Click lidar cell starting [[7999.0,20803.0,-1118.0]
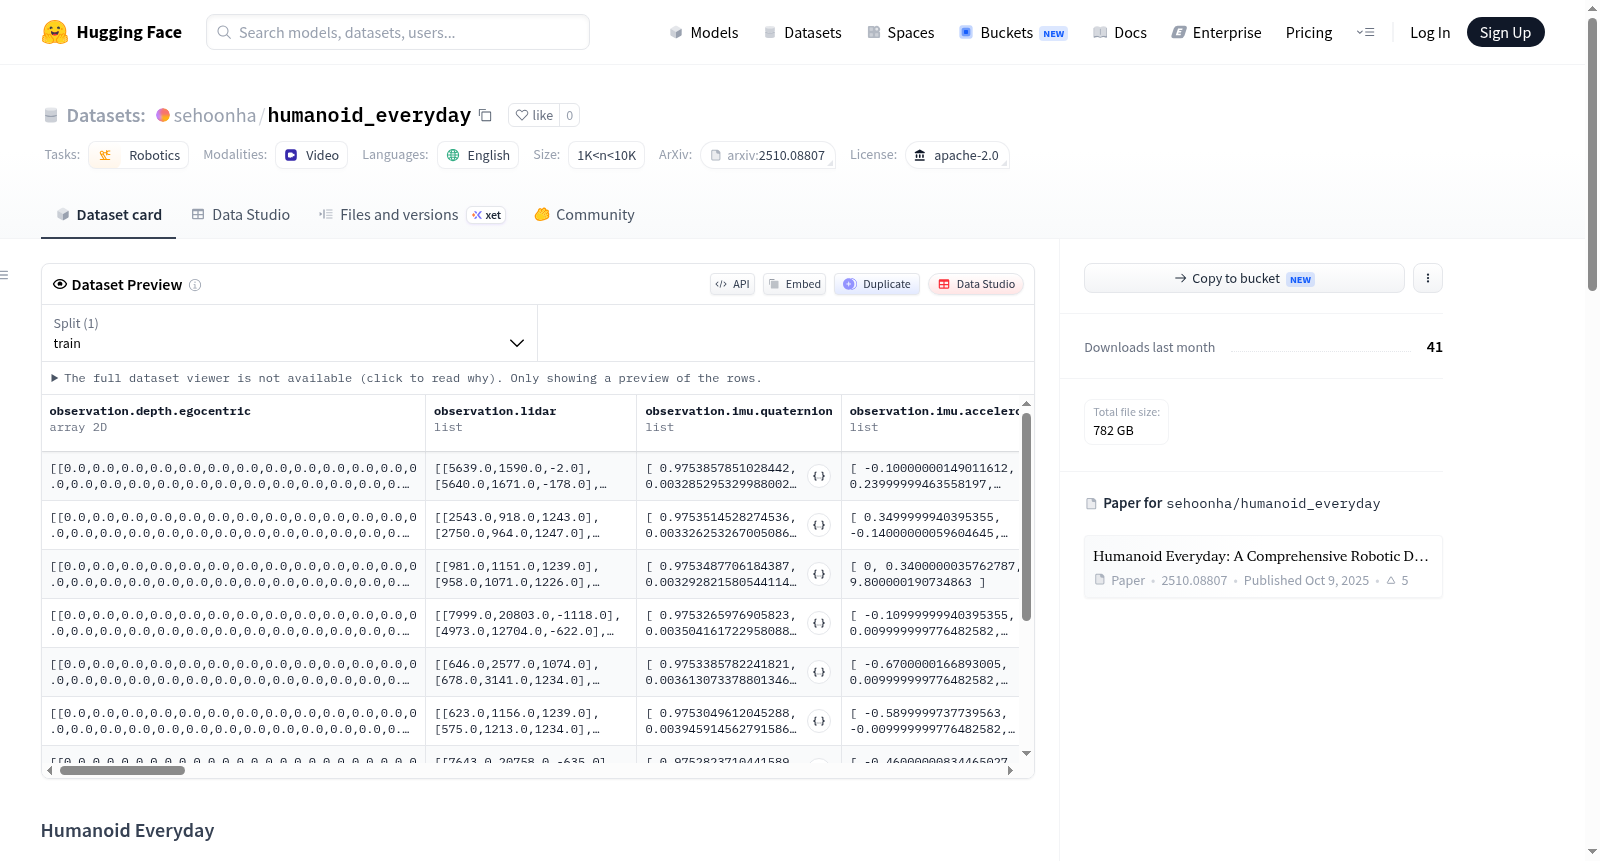 tap(531, 623)
